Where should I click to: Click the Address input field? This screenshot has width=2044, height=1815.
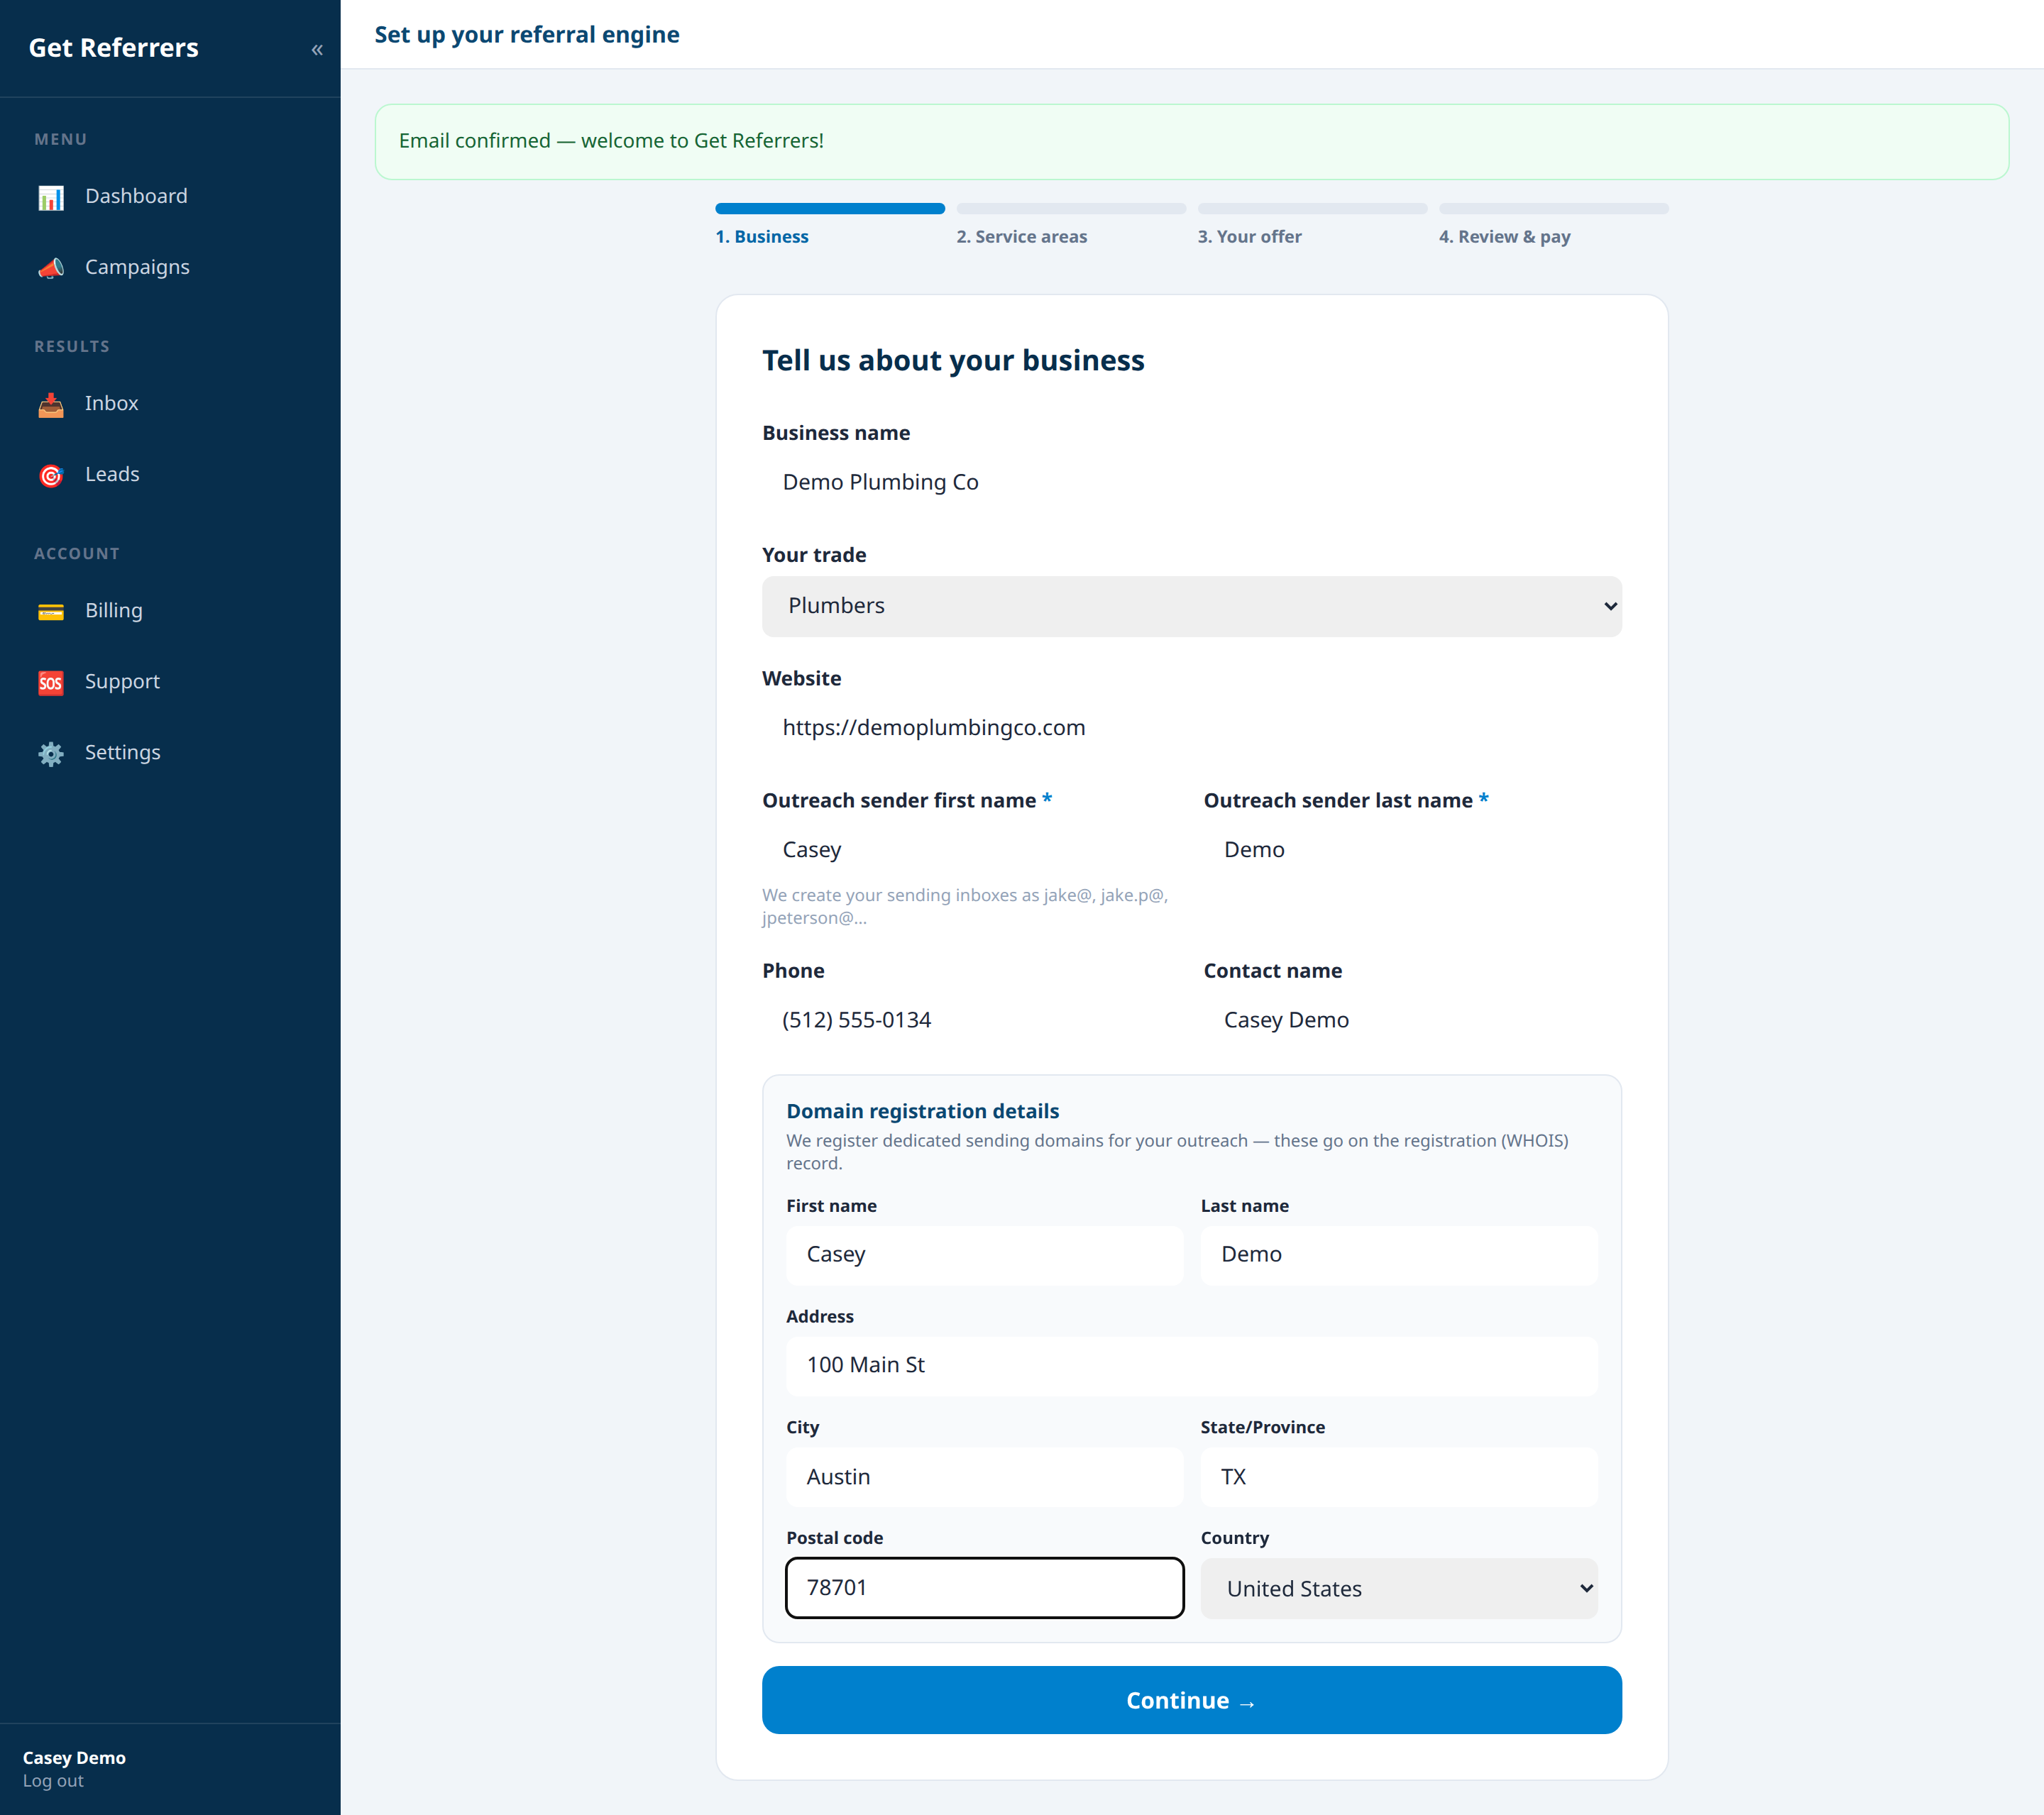(1191, 1366)
